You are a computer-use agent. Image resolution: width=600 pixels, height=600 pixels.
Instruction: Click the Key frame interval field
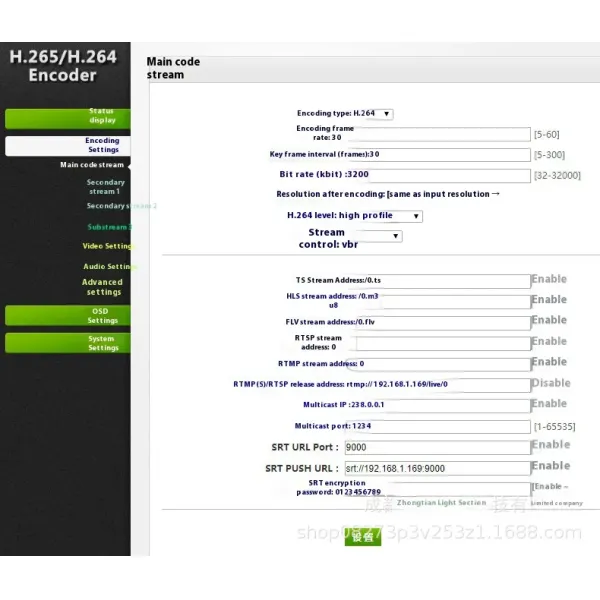coord(439,155)
